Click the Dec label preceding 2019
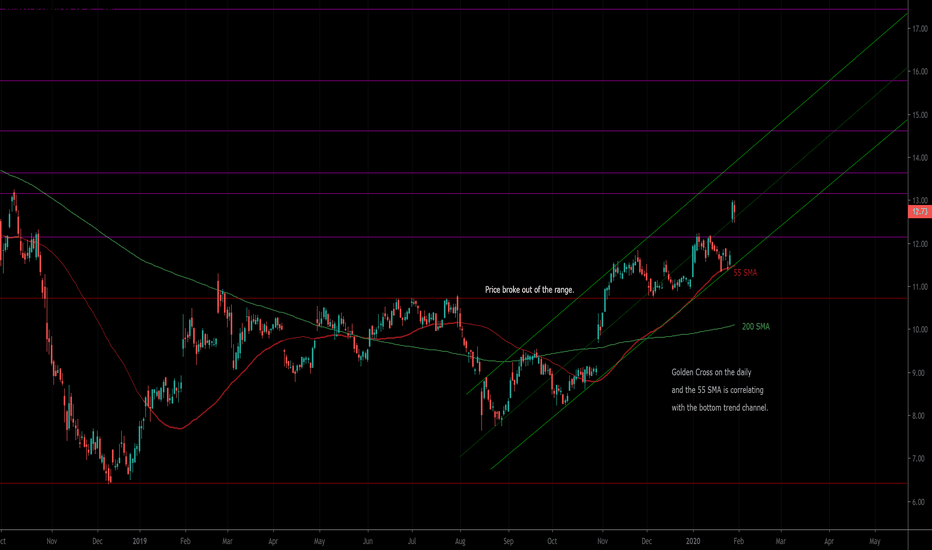This screenshot has height=550, width=932. 97,541
